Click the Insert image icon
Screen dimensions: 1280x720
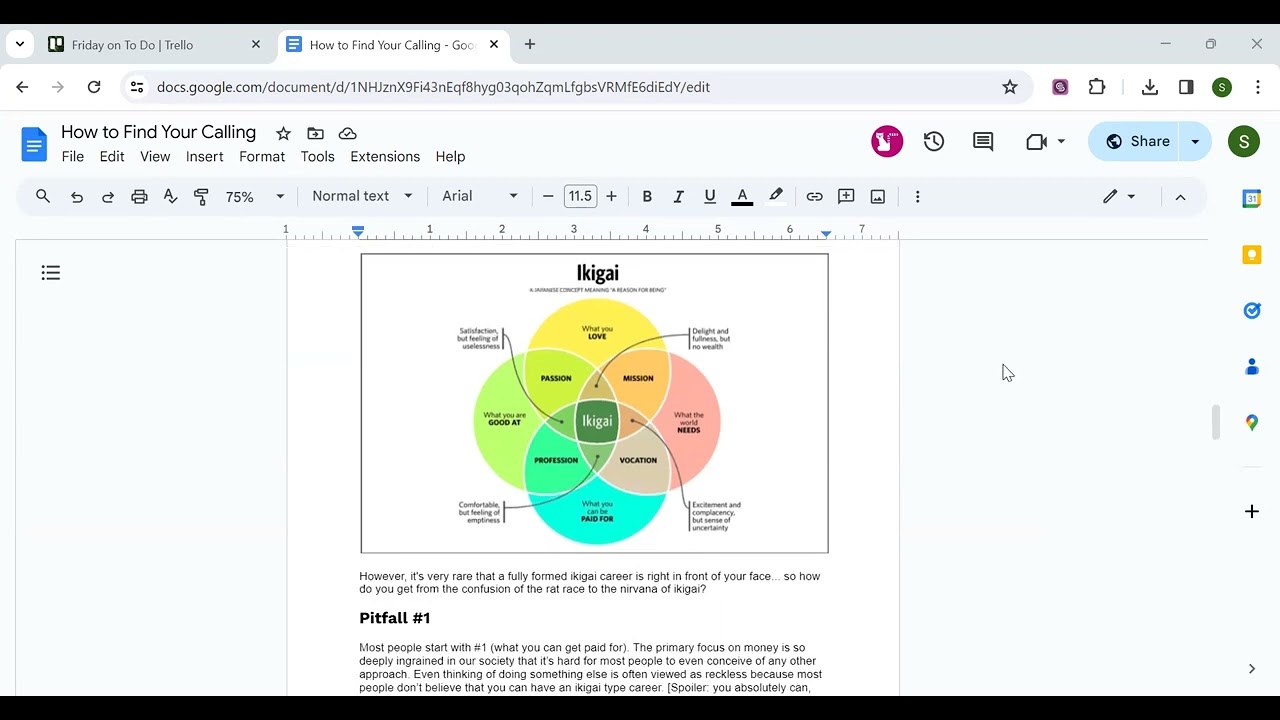tap(878, 197)
